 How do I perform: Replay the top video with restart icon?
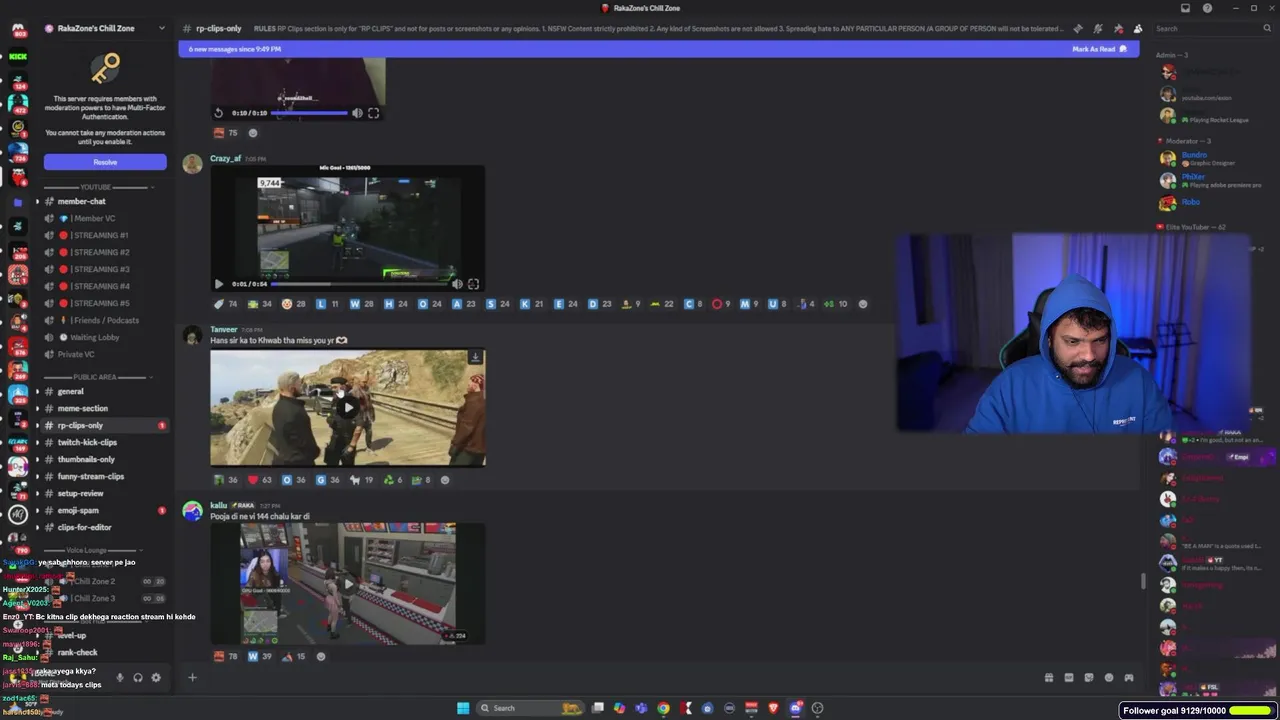[219, 113]
